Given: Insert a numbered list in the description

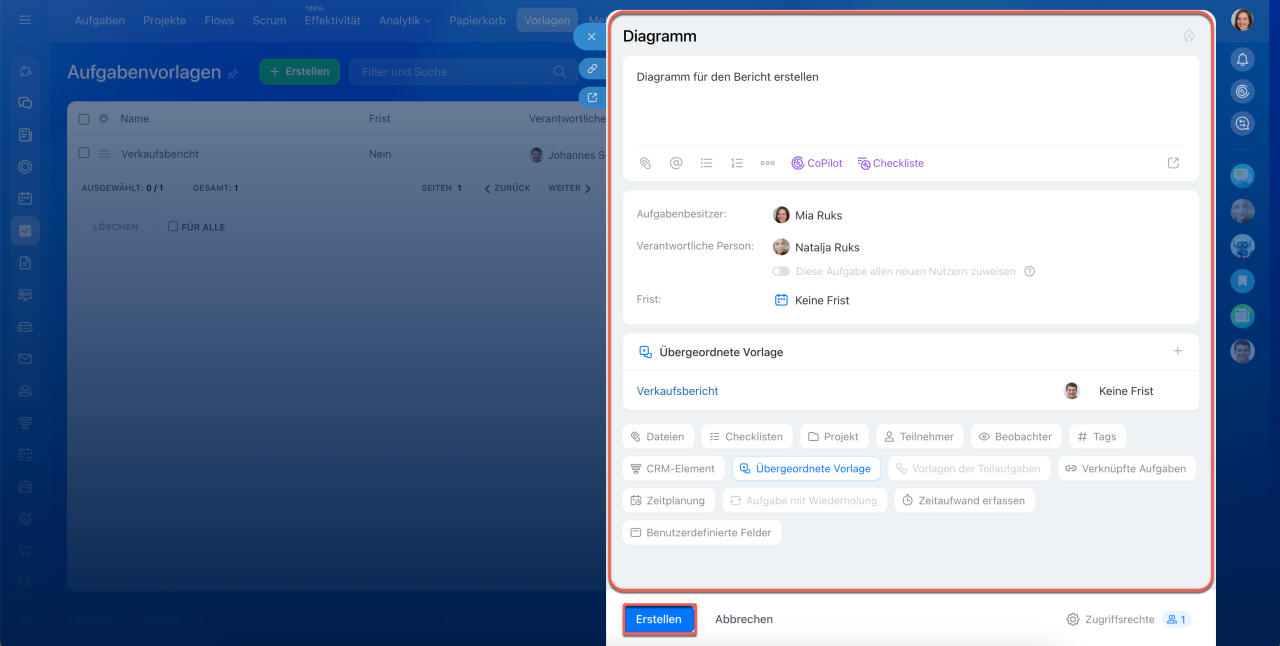Looking at the screenshot, I should (x=737, y=163).
